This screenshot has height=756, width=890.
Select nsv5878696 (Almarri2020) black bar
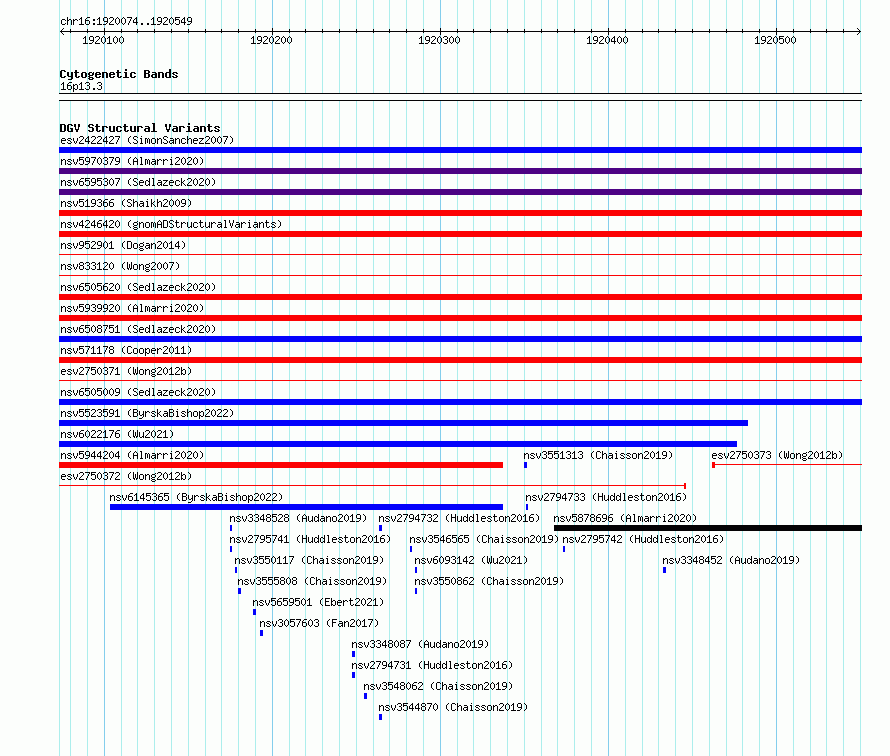[x=708, y=528]
